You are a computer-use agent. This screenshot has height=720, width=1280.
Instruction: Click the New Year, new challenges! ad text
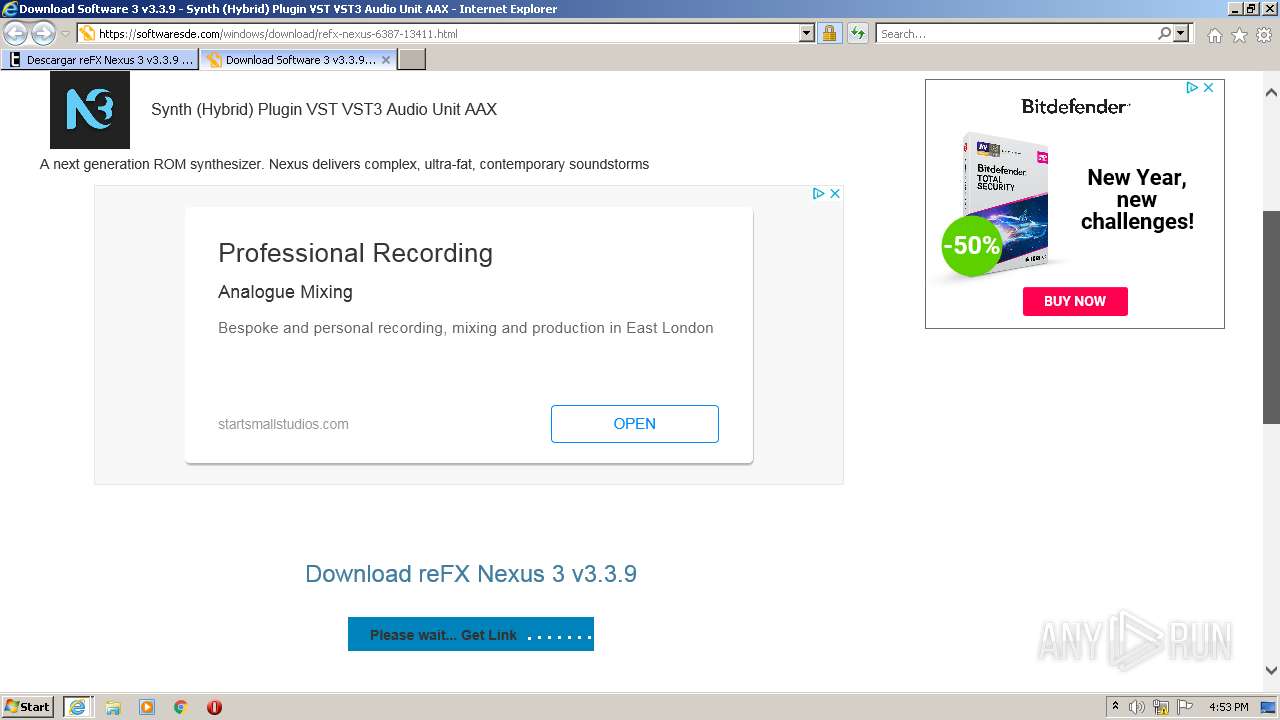click(1137, 199)
